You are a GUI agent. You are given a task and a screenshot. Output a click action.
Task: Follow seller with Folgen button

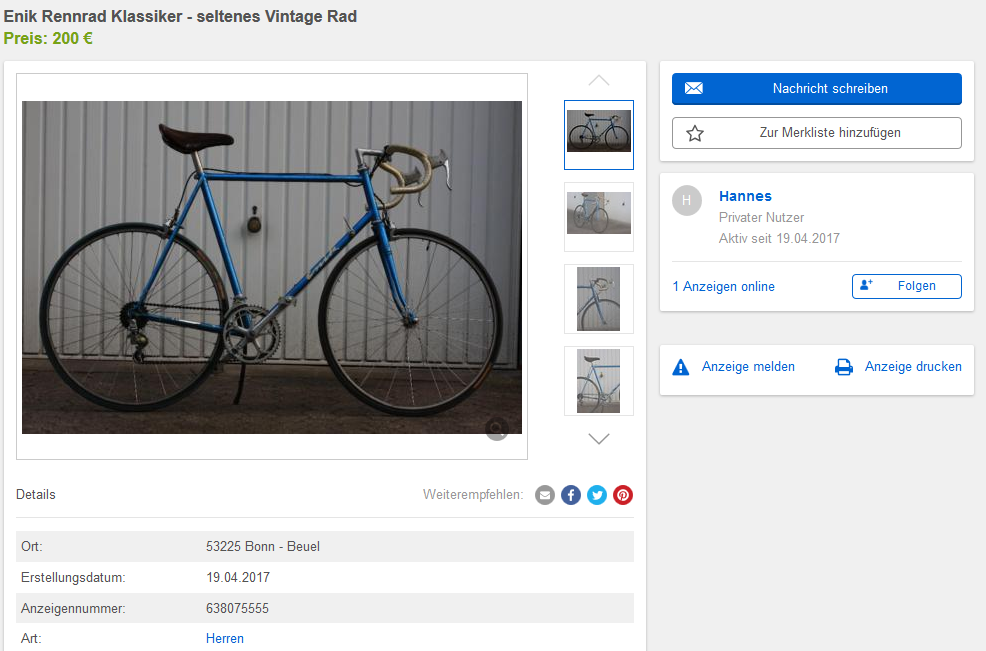point(906,286)
